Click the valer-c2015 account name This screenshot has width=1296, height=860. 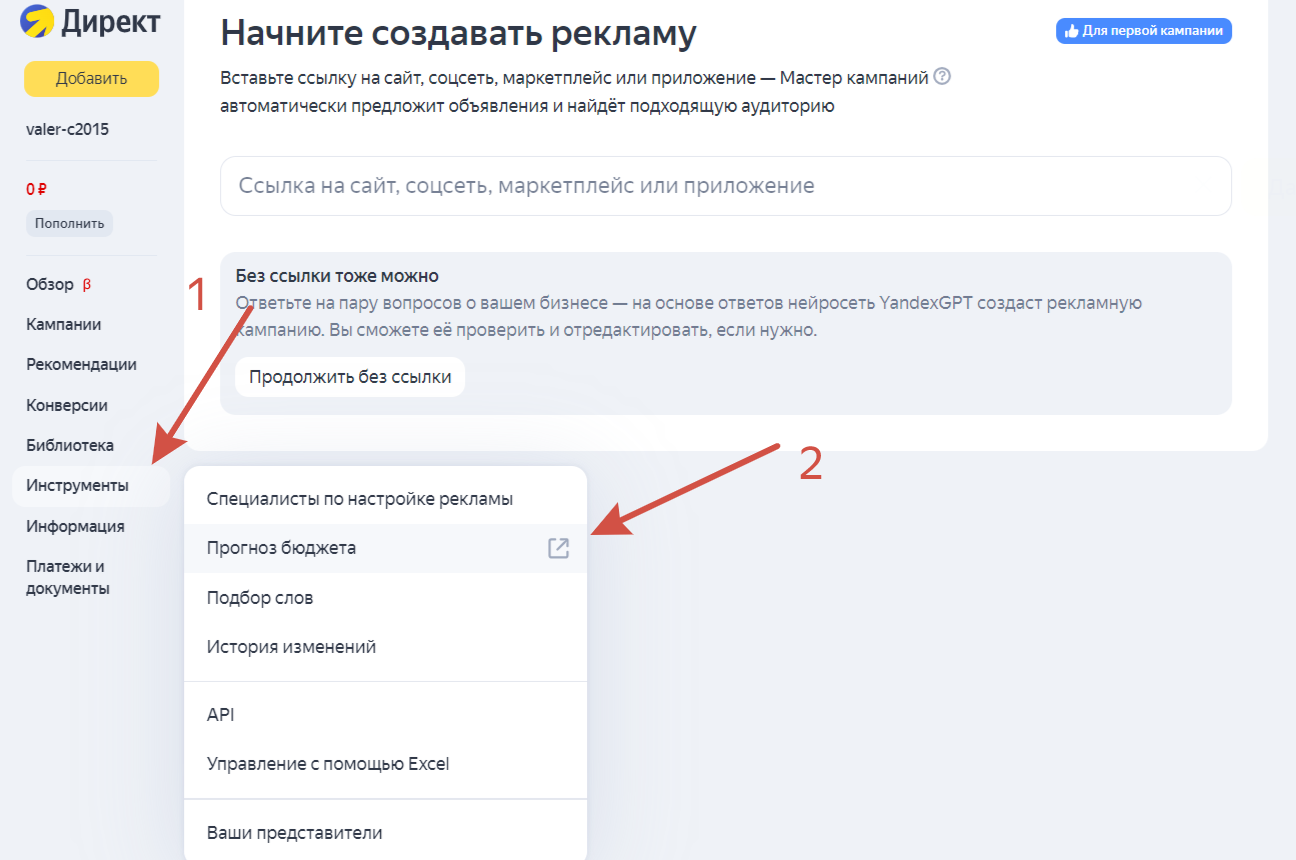coord(68,129)
